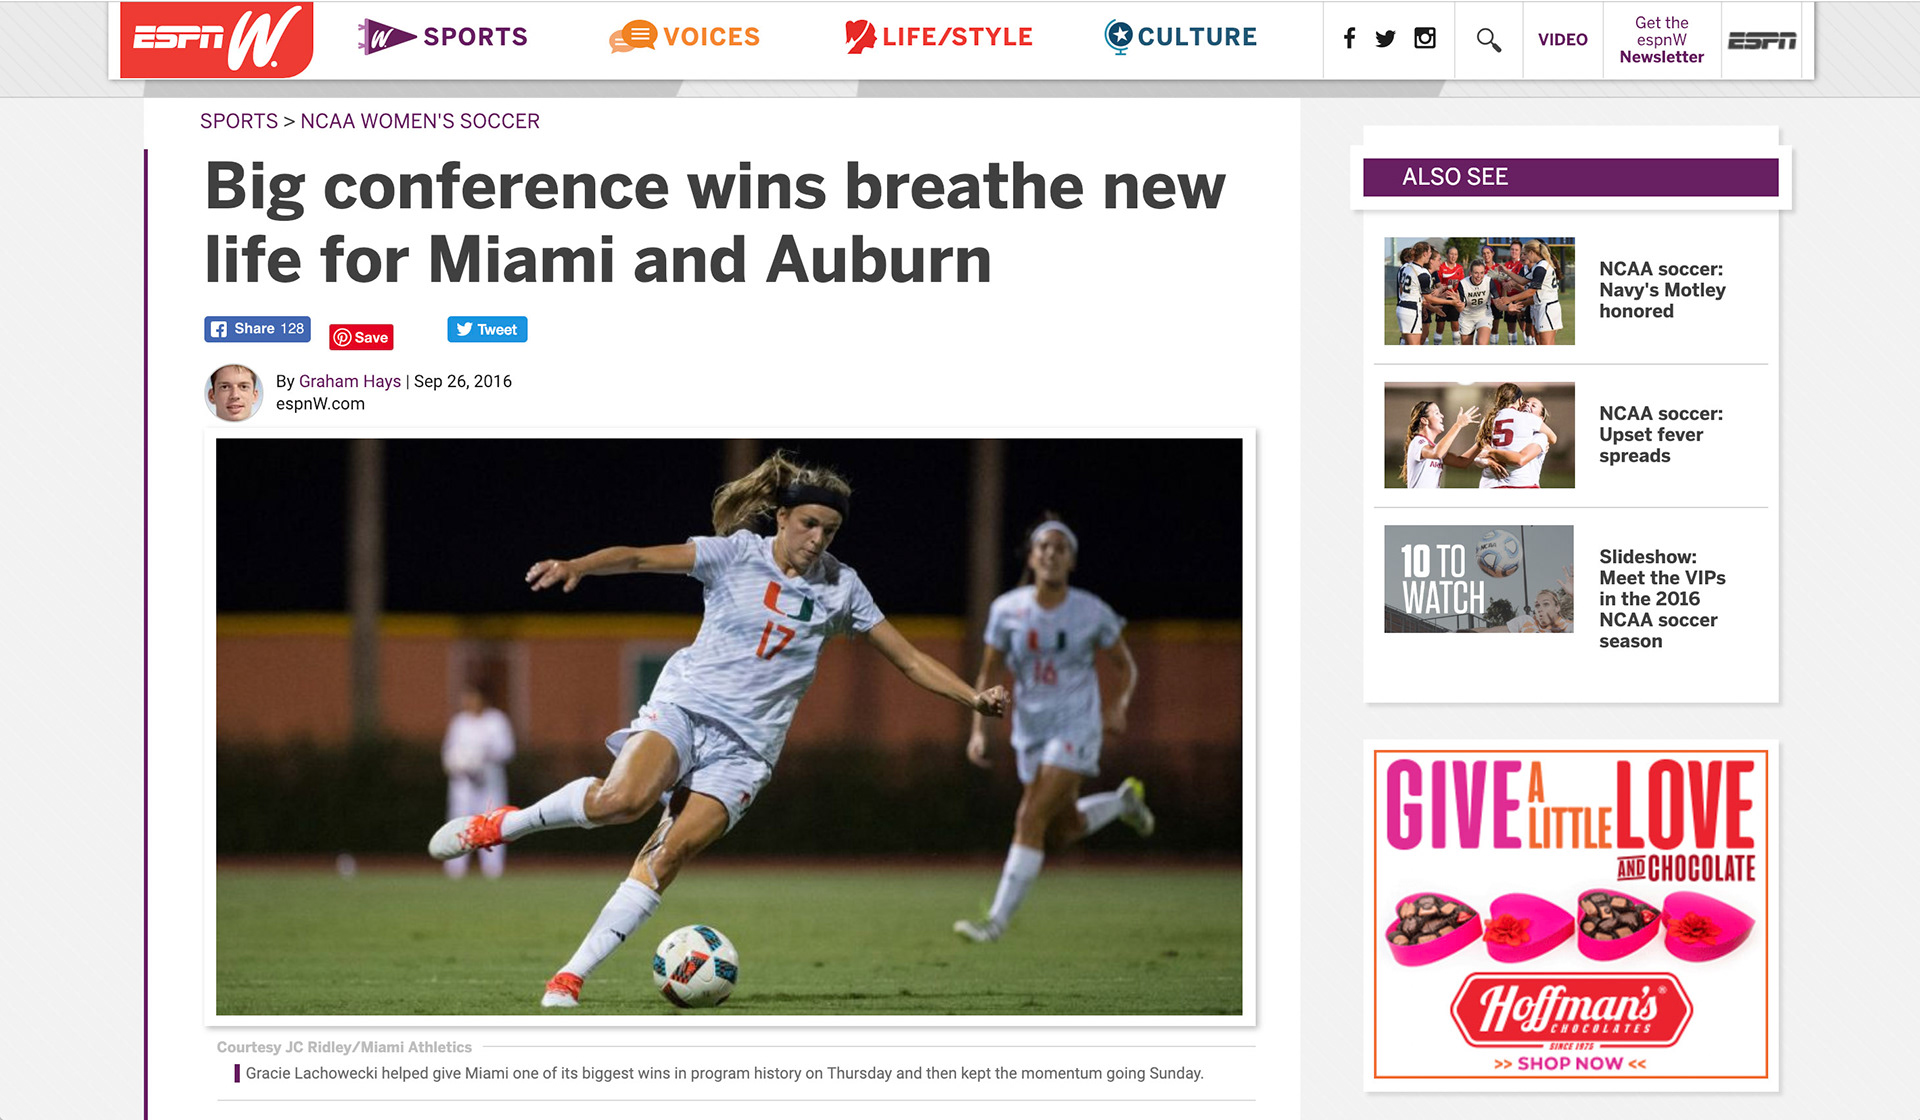Tweet this article
The height and width of the screenshot is (1120, 1920).
[487, 329]
